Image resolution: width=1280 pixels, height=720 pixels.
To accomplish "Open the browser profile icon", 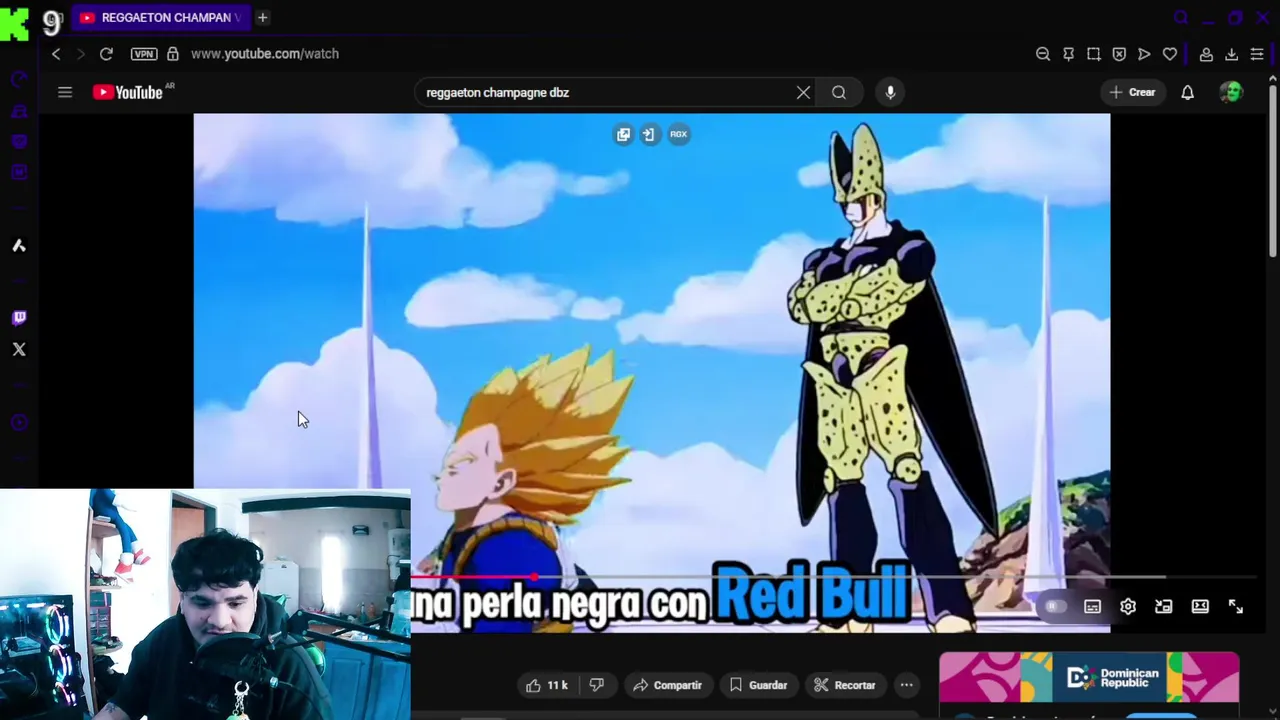I will click(1206, 54).
